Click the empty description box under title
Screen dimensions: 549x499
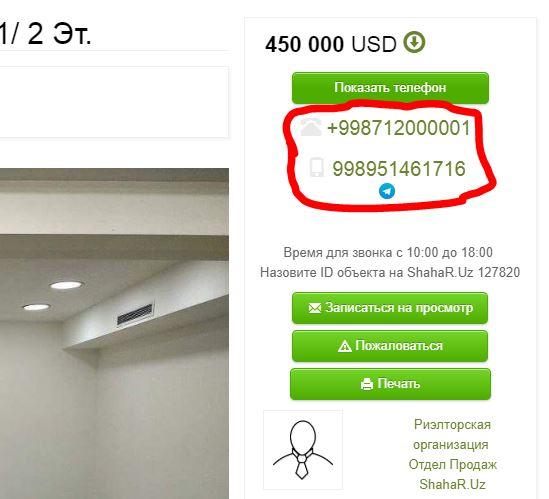(x=114, y=102)
